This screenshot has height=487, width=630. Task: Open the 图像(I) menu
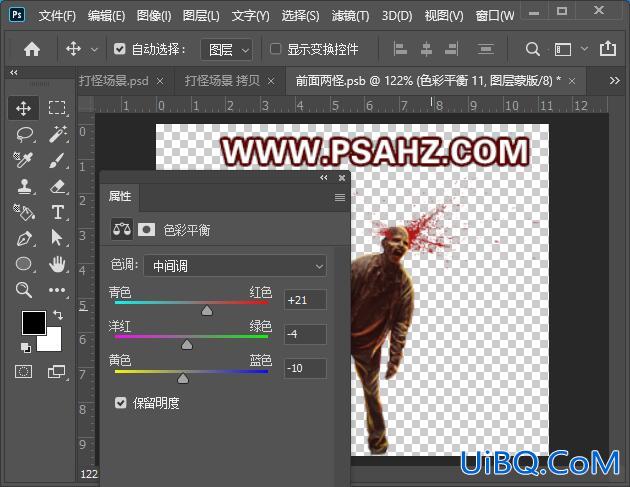pos(154,16)
